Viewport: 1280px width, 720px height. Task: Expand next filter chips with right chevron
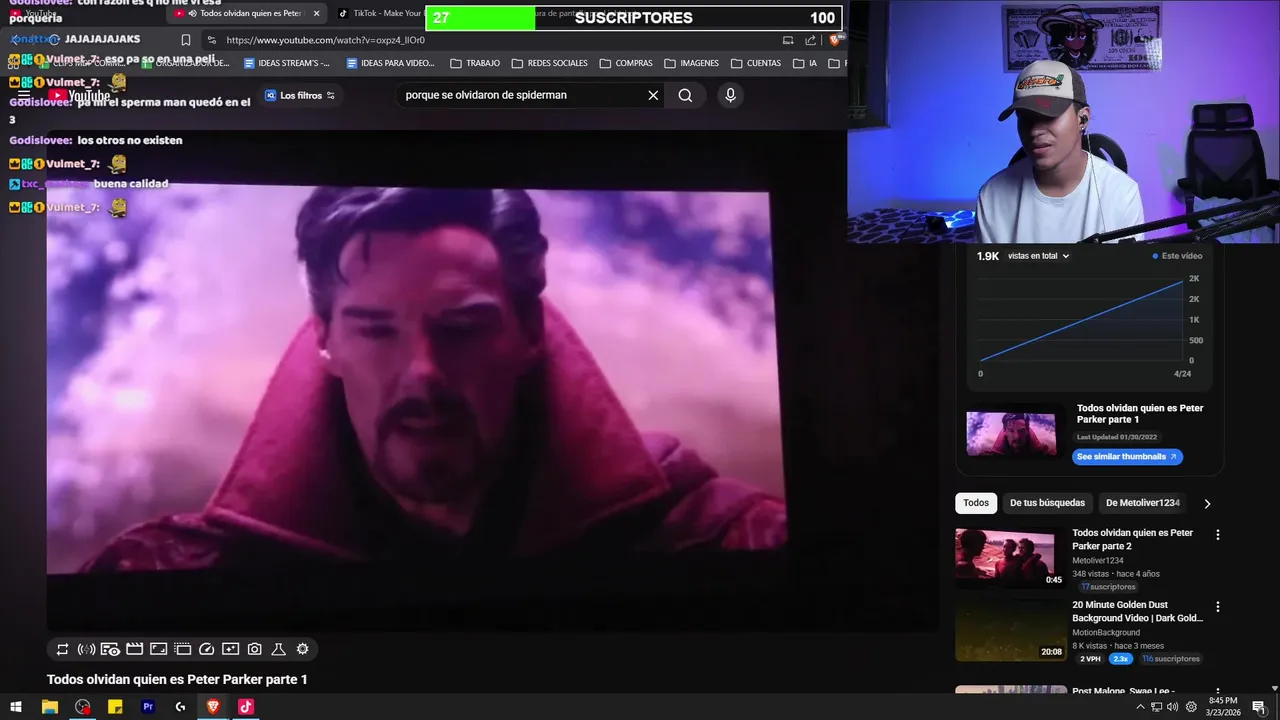tap(1207, 503)
